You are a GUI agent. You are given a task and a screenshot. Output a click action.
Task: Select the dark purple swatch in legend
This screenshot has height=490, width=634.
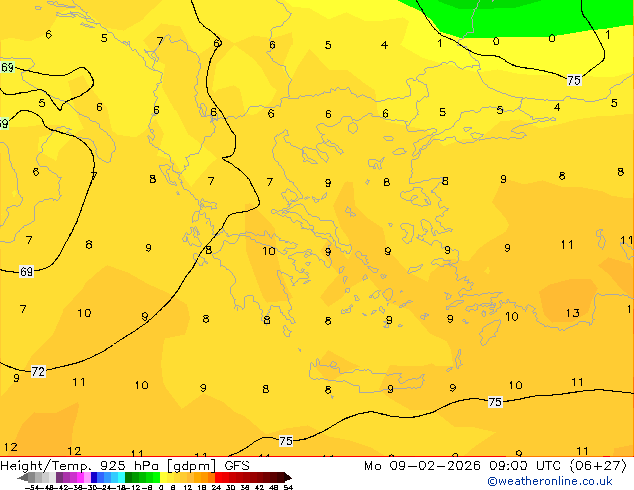pyautogui.click(x=59, y=477)
